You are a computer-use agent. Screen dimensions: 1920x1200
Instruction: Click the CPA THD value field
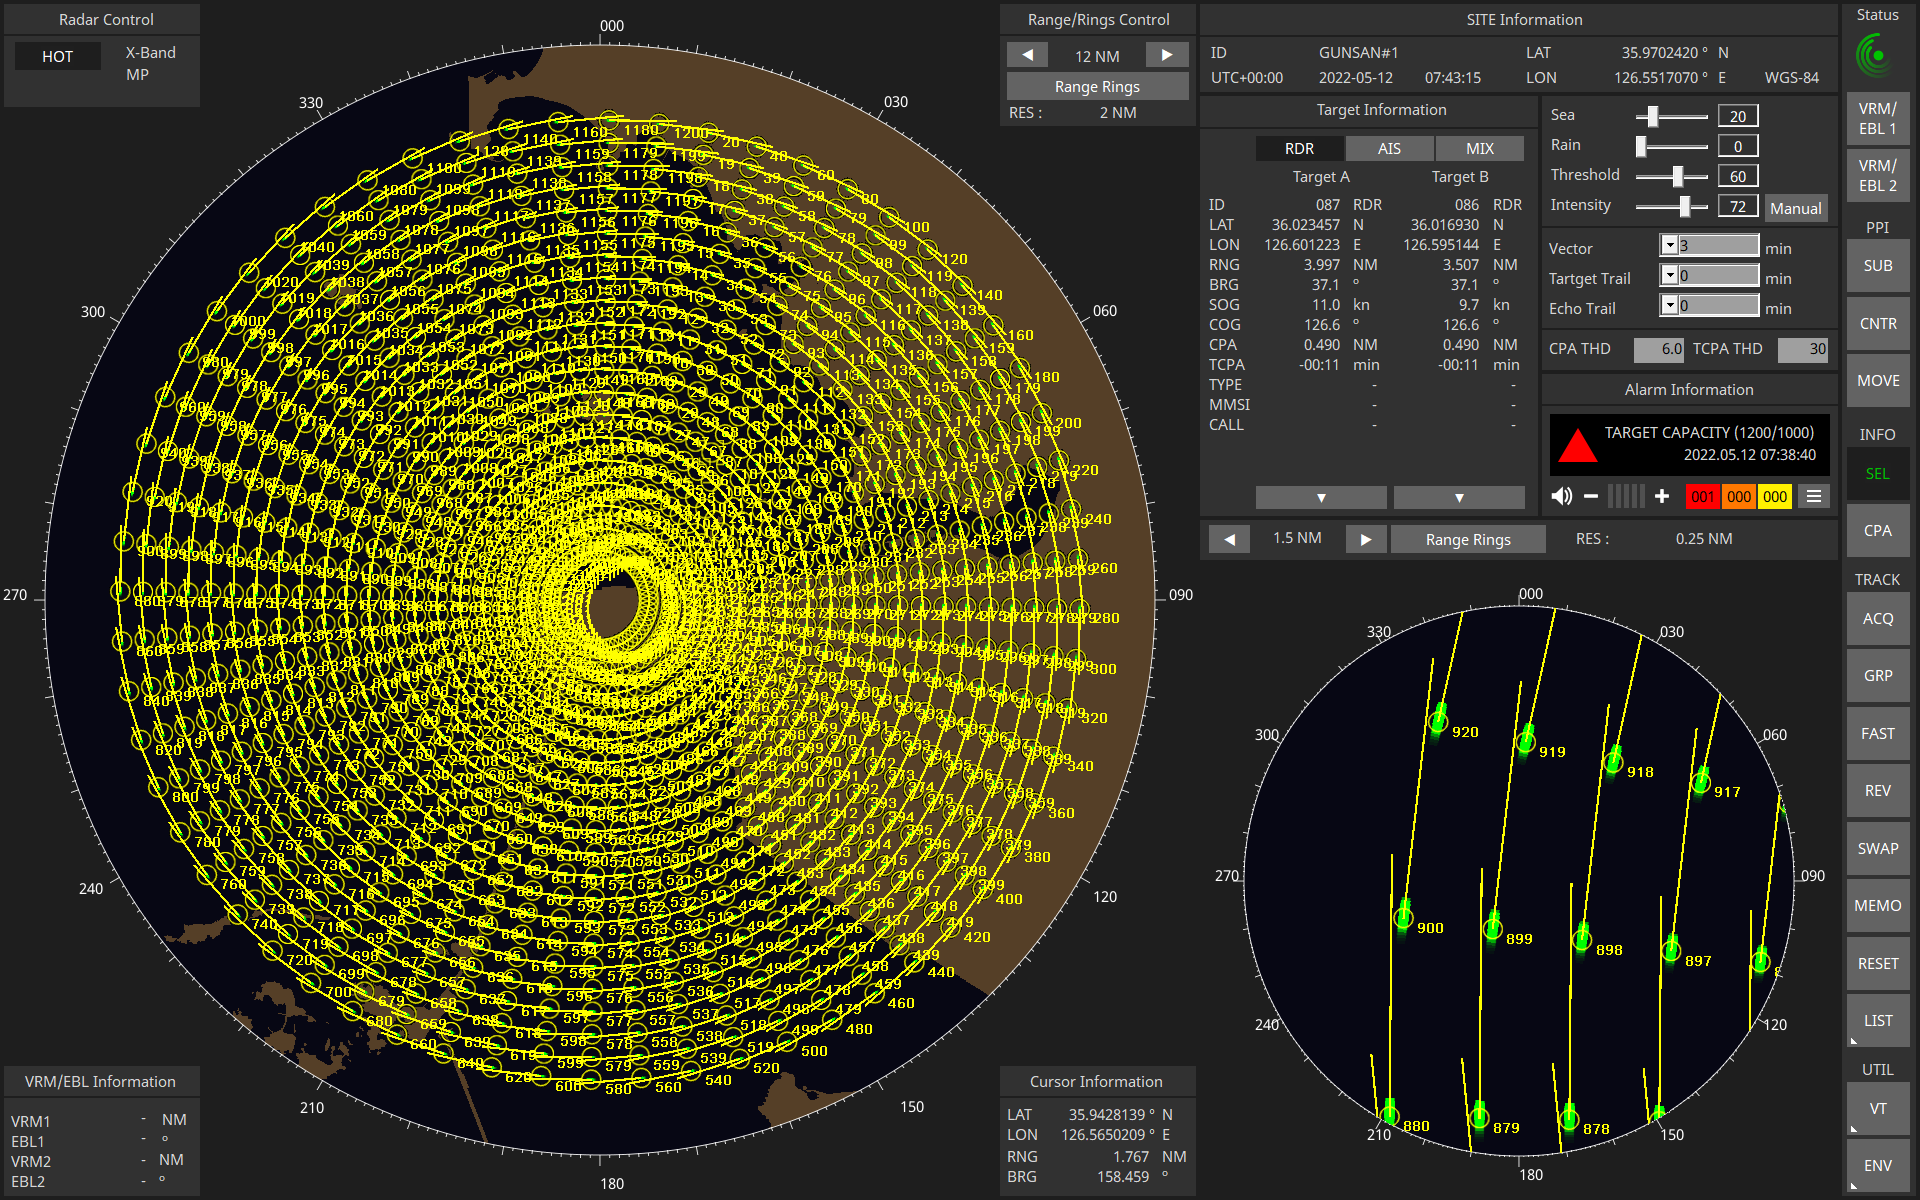(x=1659, y=349)
